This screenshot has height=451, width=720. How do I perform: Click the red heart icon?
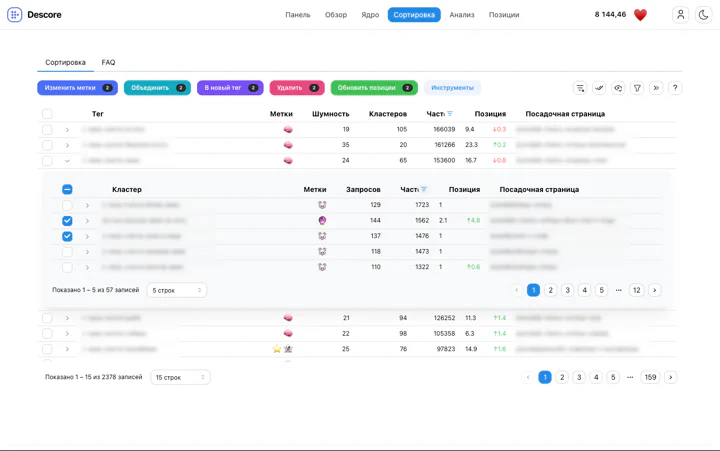point(641,15)
